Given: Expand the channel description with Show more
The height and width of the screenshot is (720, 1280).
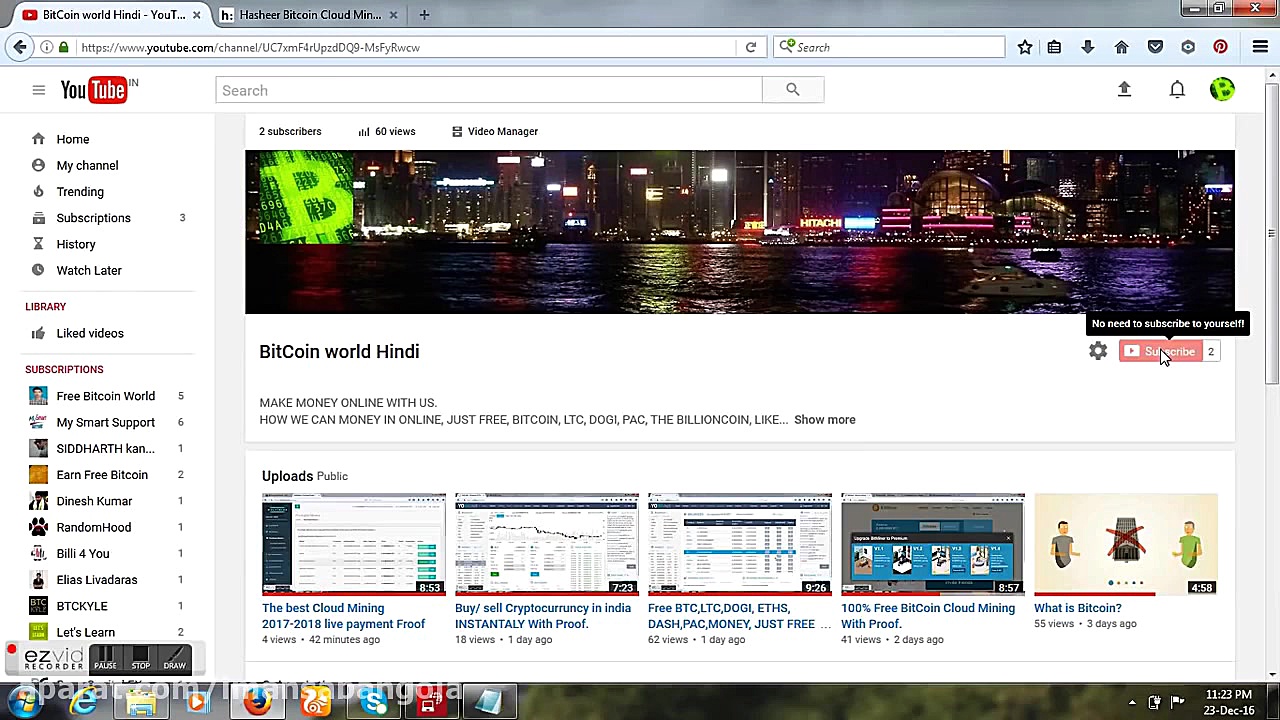Looking at the screenshot, I should [x=824, y=419].
